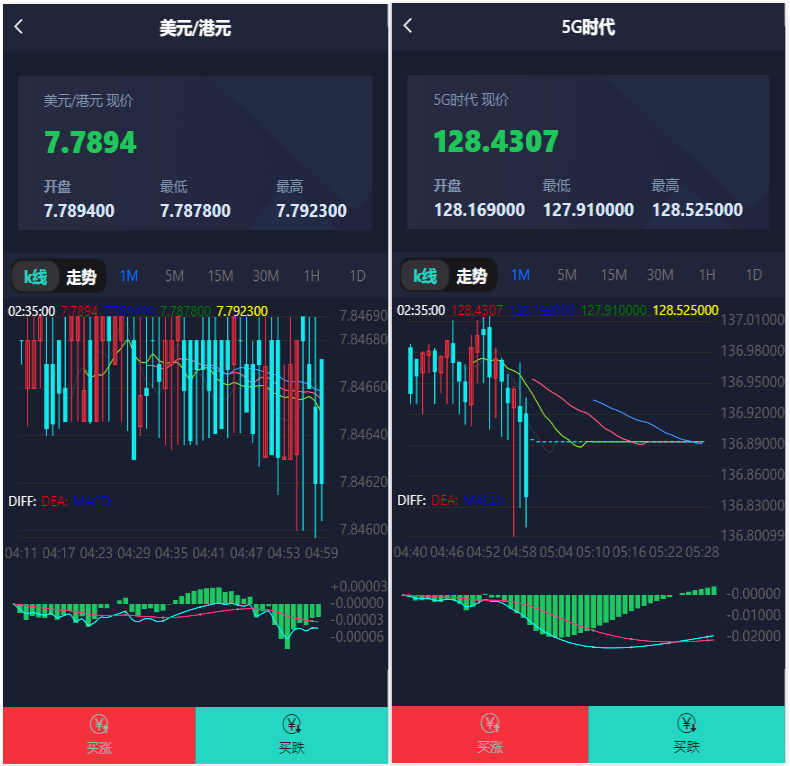Switch 5G时代 chart to 走势 mode
790x766 pixels.
pyautogui.click(x=472, y=276)
